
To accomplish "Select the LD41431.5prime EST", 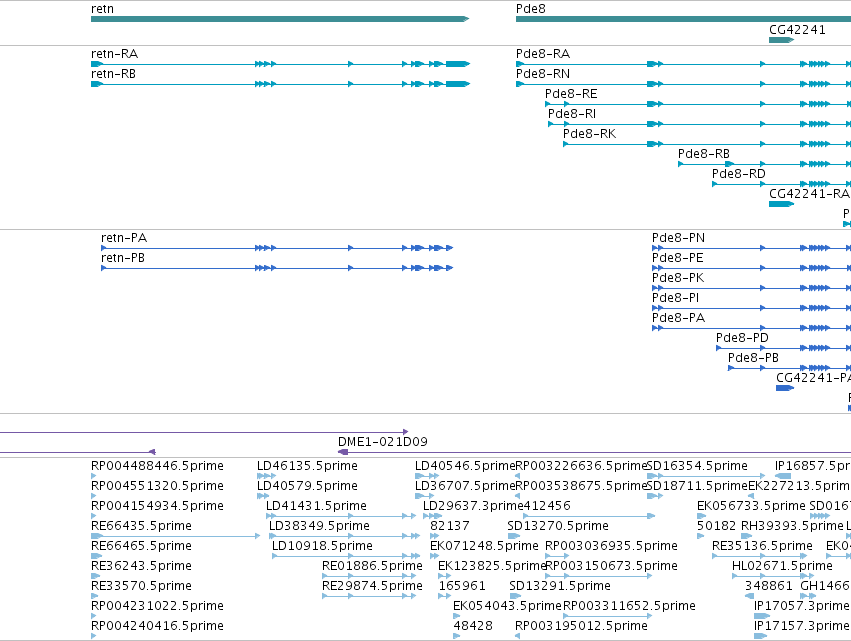I will click(x=340, y=516).
